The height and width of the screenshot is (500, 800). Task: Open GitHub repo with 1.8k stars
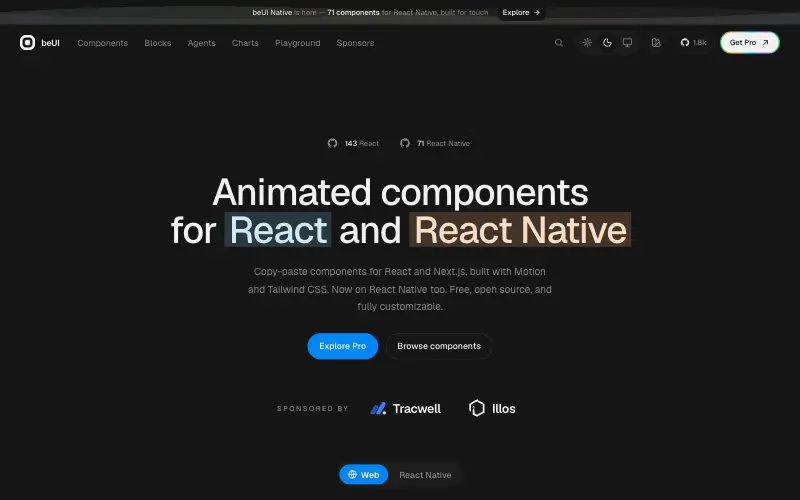[x=693, y=43]
